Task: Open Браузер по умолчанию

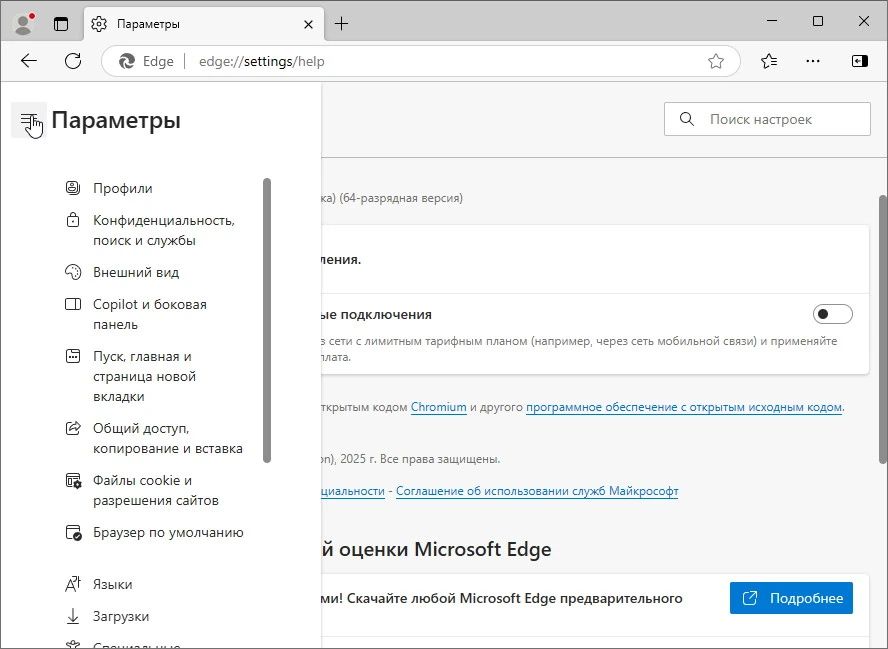Action: coord(168,532)
